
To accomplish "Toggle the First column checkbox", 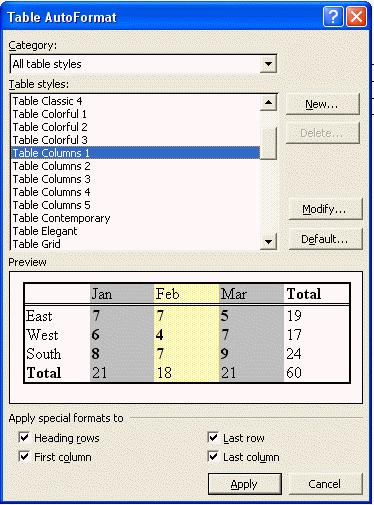I will (x=24, y=456).
